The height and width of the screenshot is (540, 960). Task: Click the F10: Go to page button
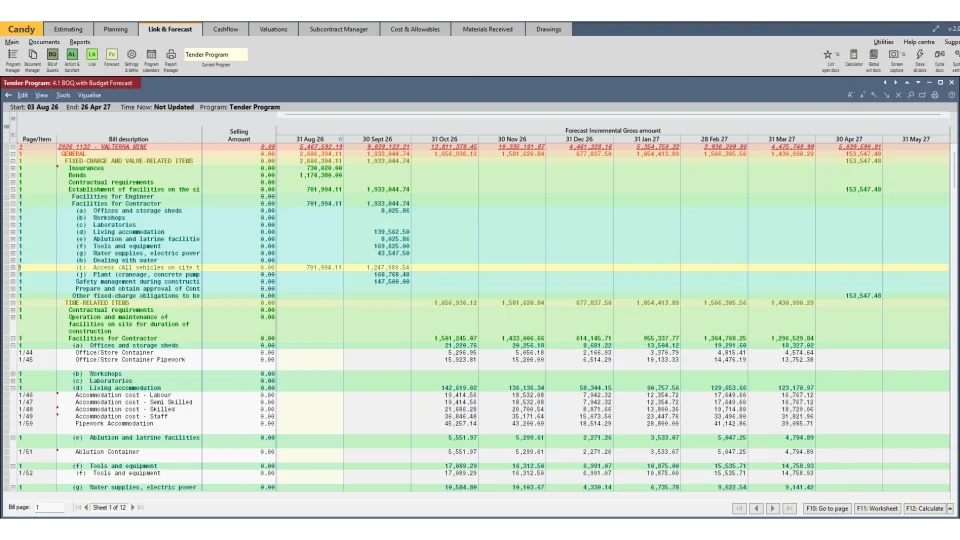pos(827,508)
